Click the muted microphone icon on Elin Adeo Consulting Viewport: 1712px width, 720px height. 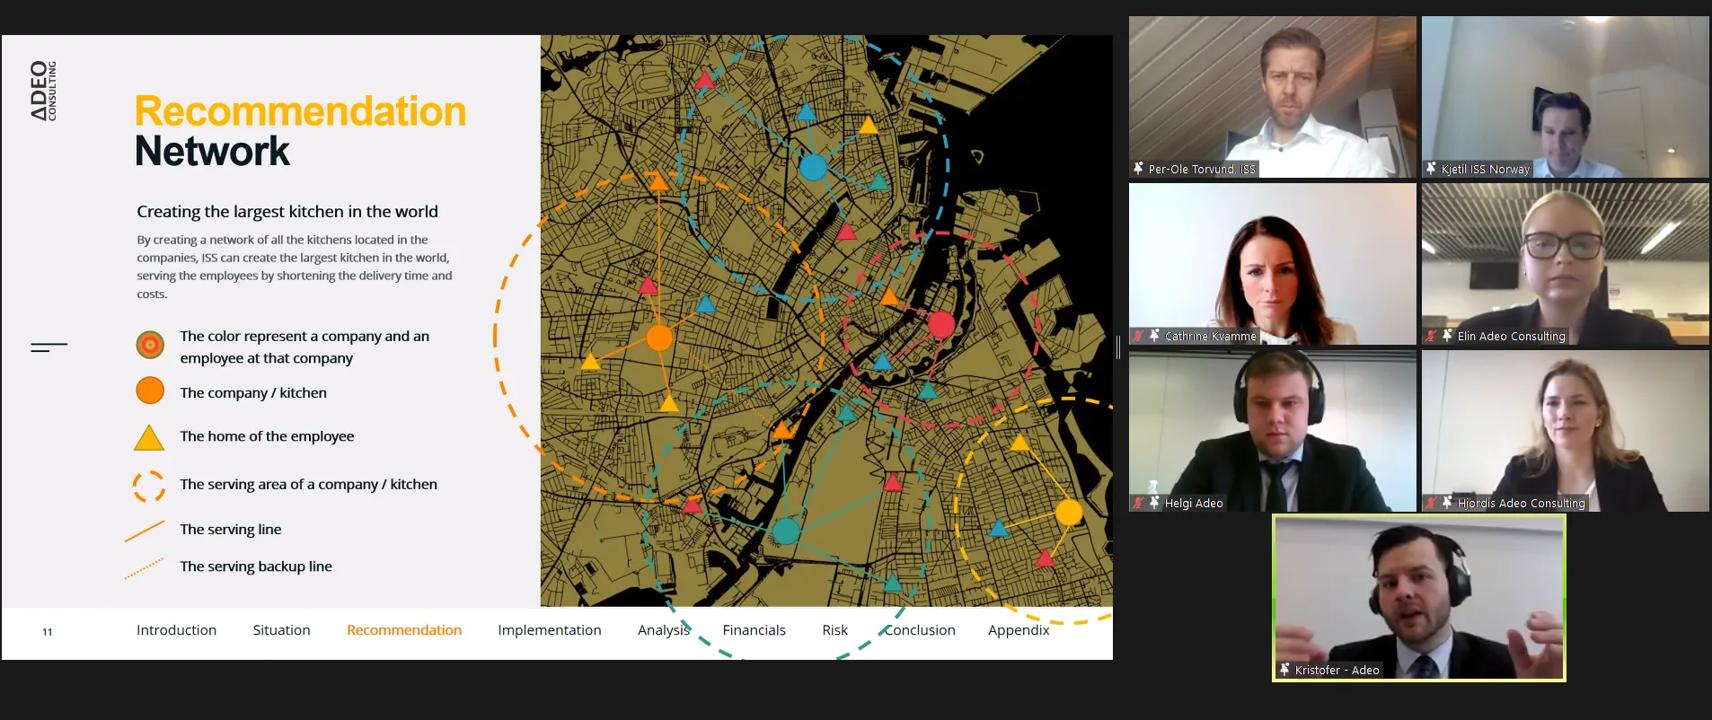point(1431,336)
